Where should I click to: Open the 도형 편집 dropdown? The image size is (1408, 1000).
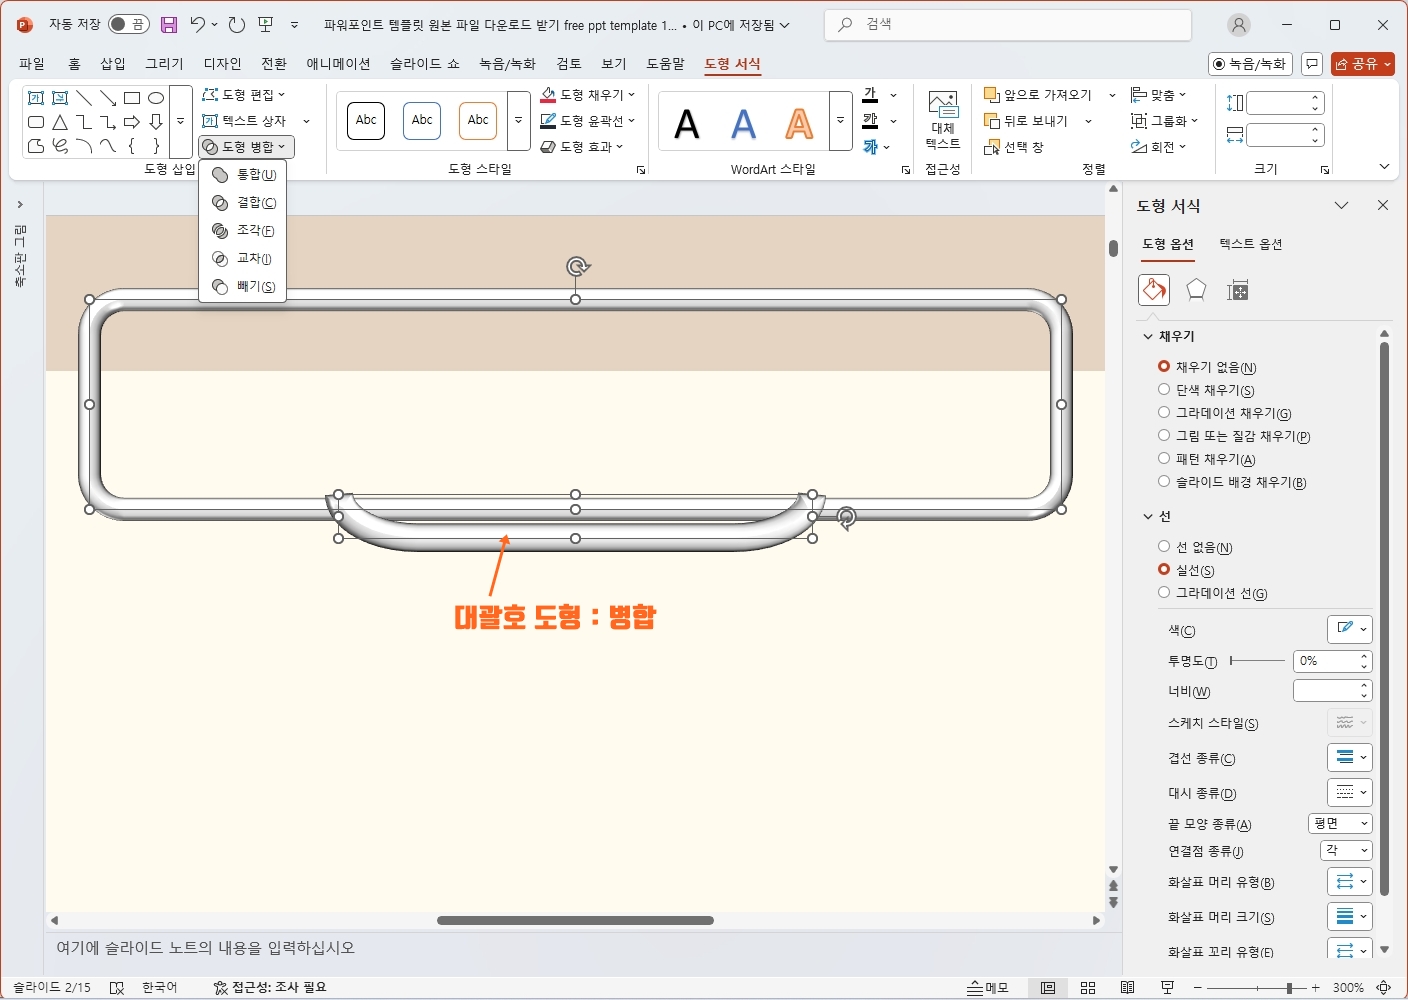(244, 95)
